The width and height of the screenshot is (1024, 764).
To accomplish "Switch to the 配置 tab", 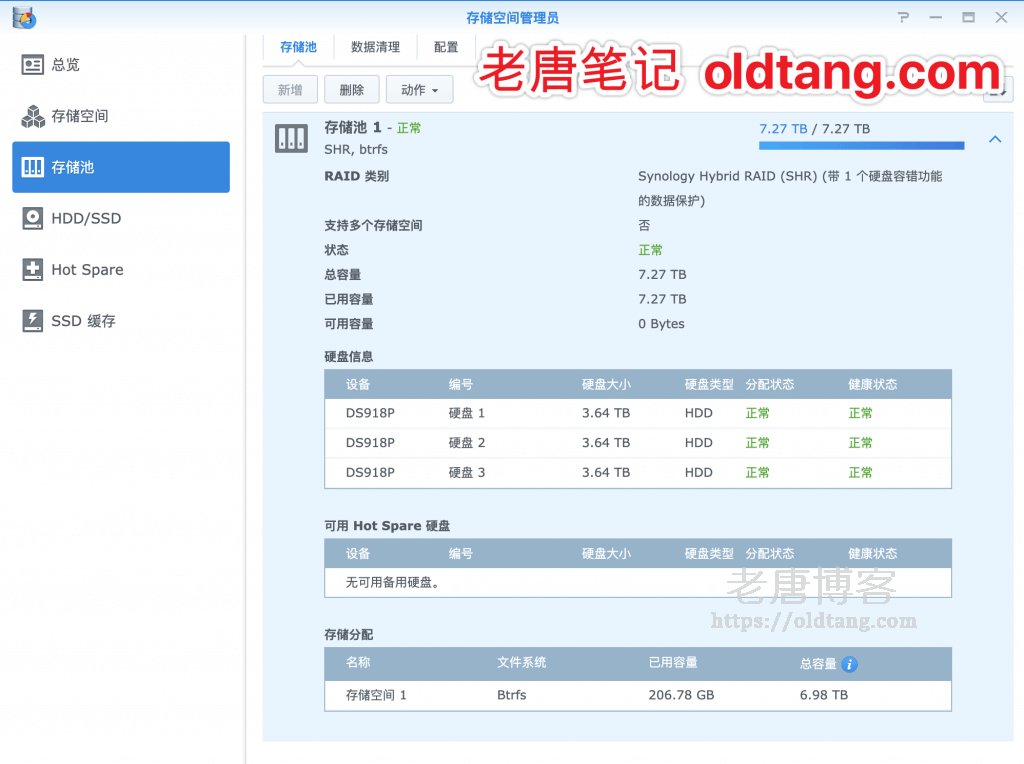I will (446, 47).
